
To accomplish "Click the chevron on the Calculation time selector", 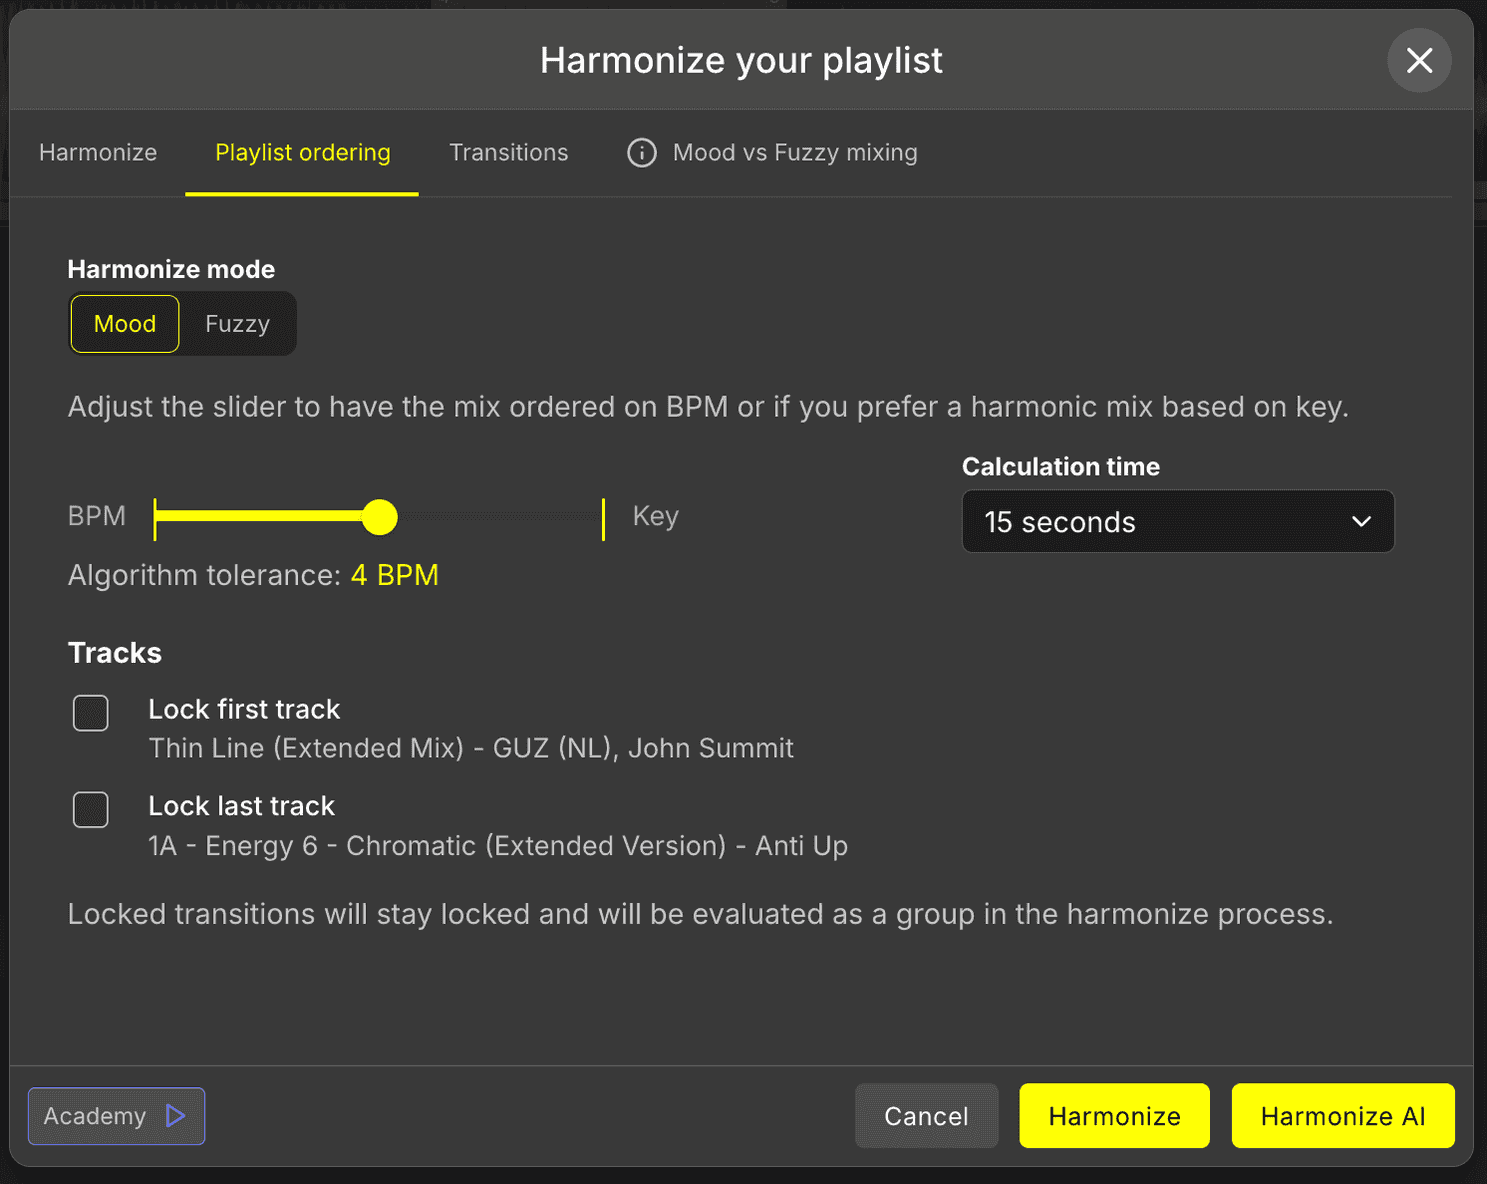I will click(x=1360, y=521).
